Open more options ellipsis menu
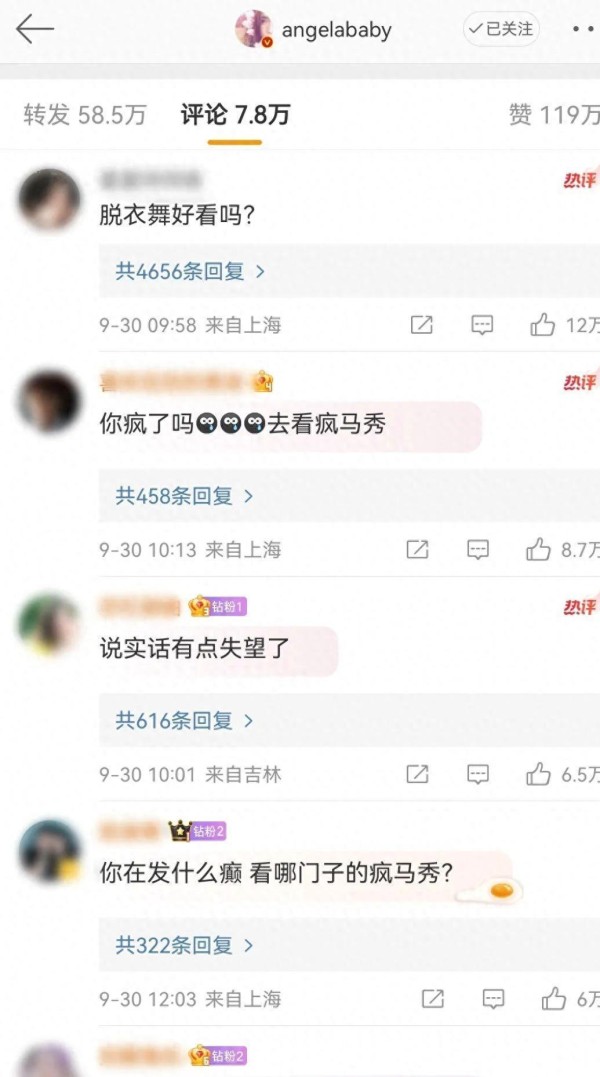This screenshot has height=1077, width=600. coord(585,29)
